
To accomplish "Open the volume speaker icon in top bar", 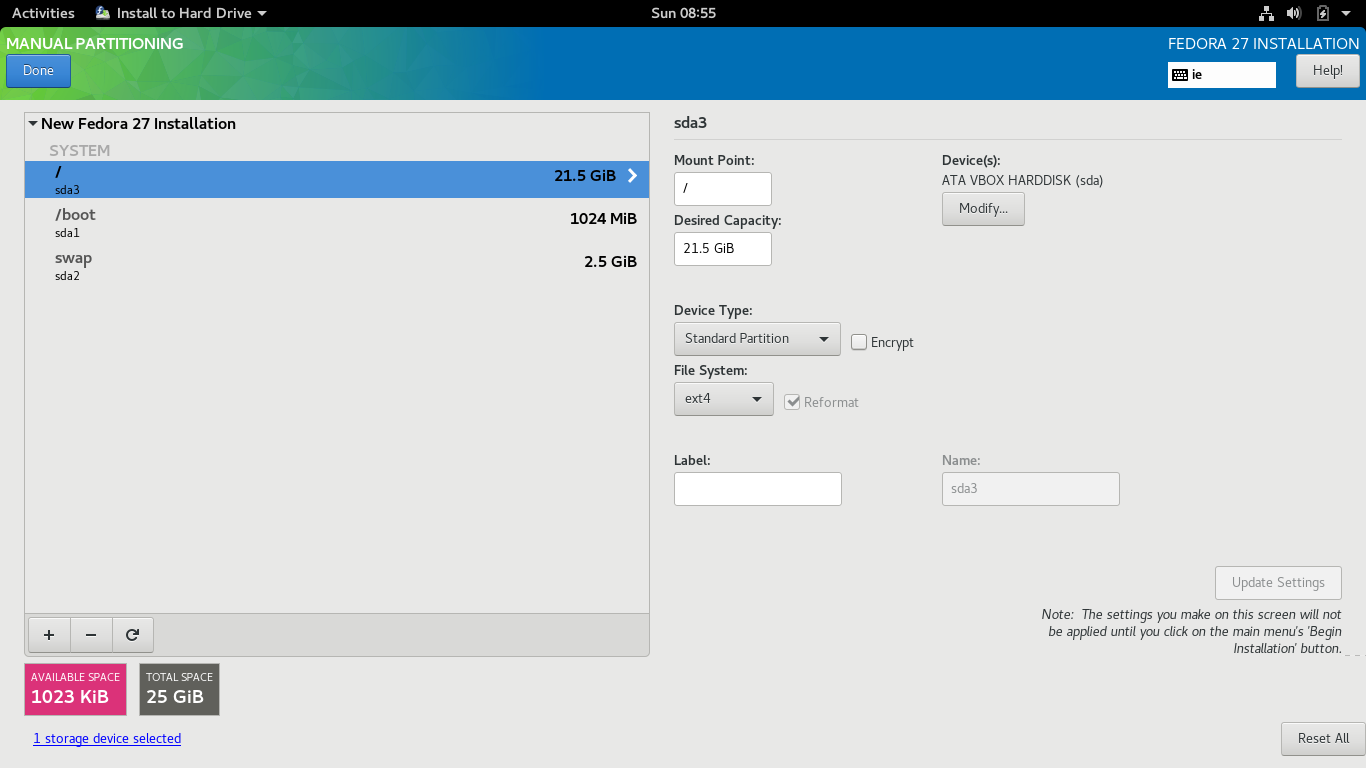I will [1294, 13].
